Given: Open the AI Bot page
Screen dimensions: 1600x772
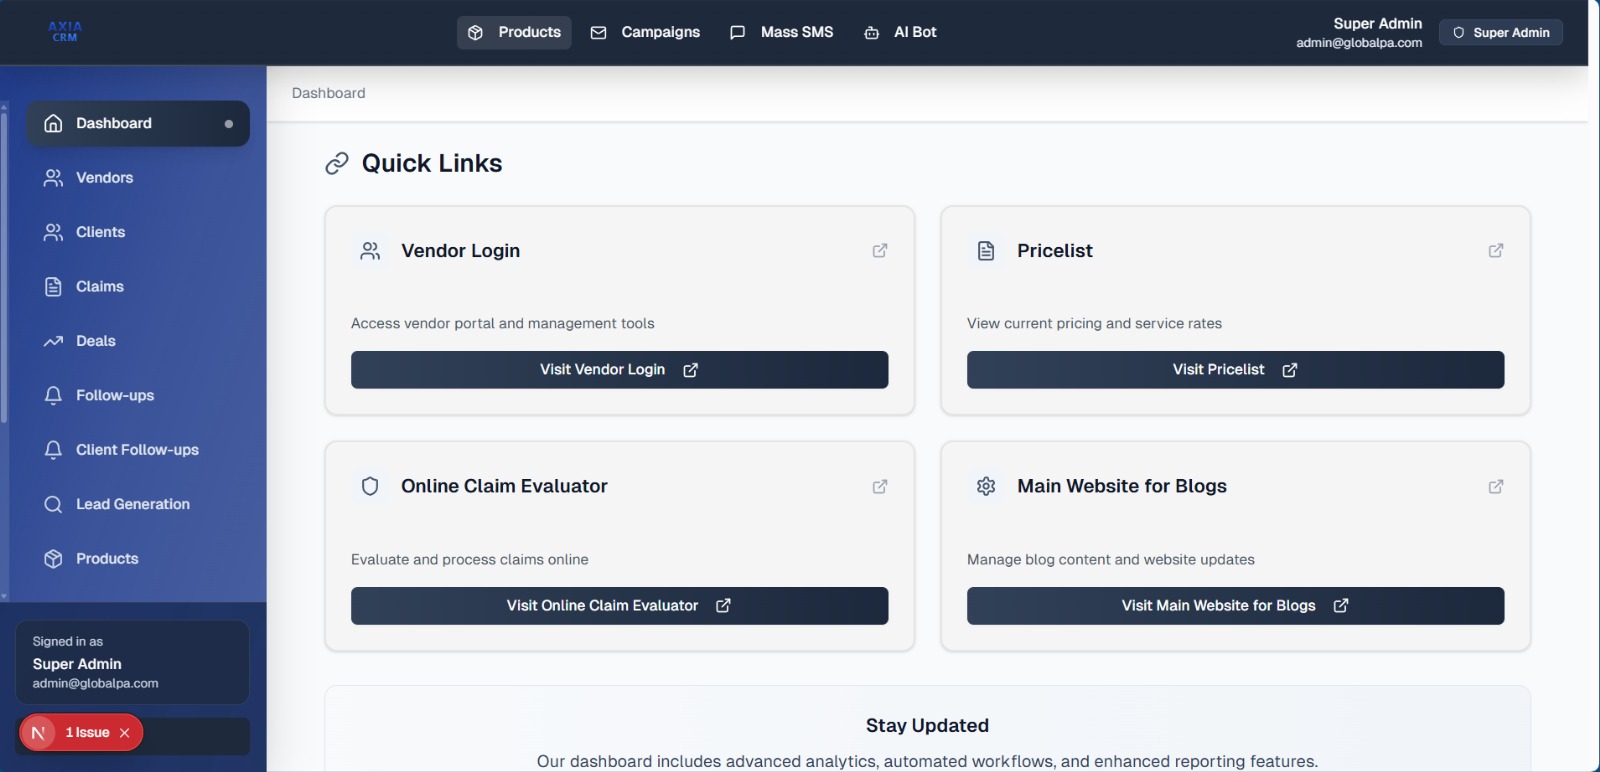Looking at the screenshot, I should [900, 33].
